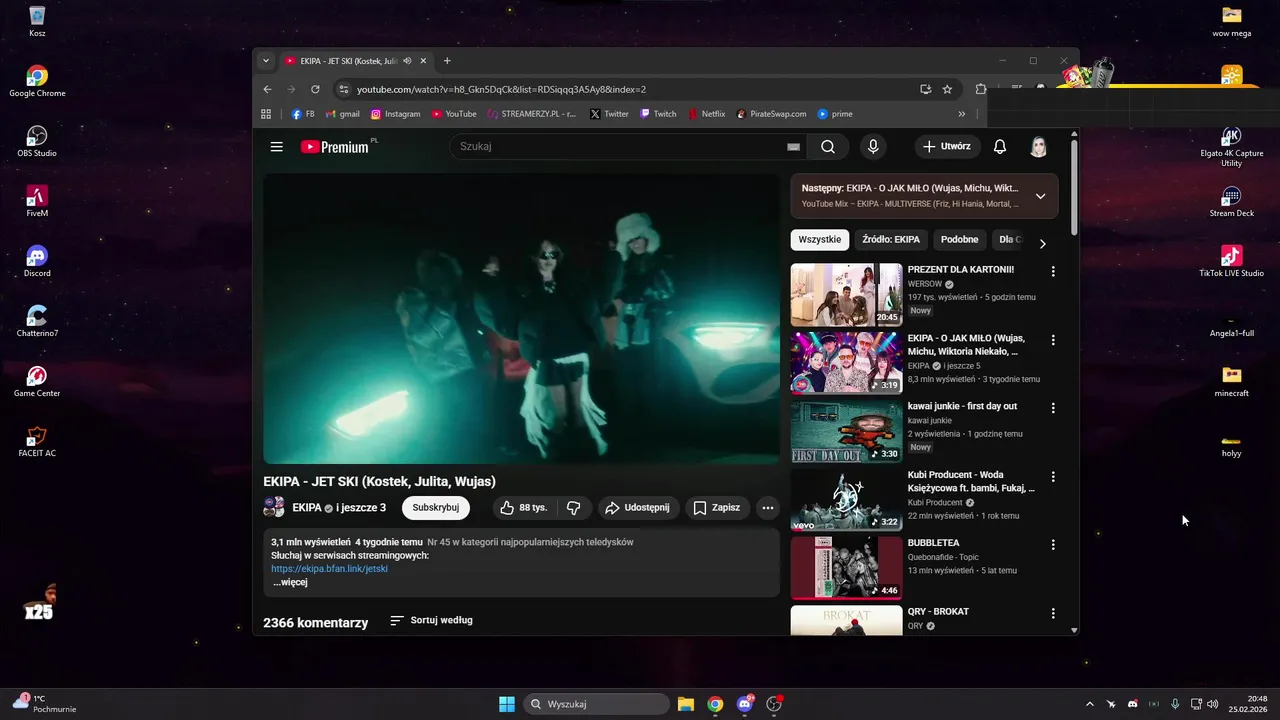
Task: Open options menu for EKIPA - O JAK MIŁO
Action: click(x=1053, y=340)
